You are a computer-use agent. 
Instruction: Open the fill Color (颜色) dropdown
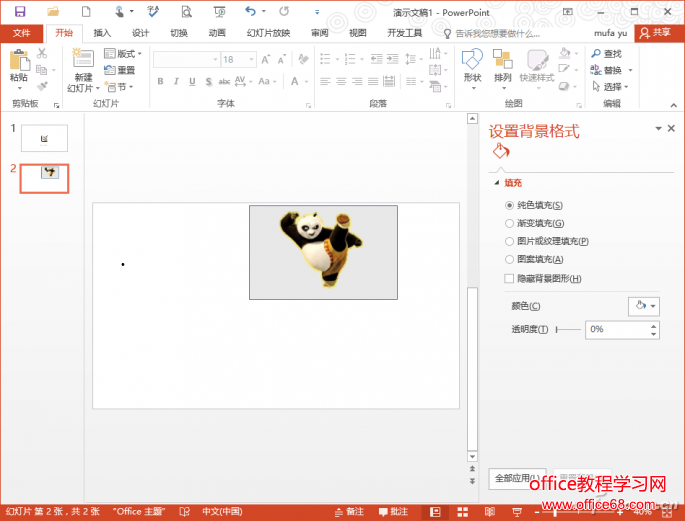click(x=643, y=306)
